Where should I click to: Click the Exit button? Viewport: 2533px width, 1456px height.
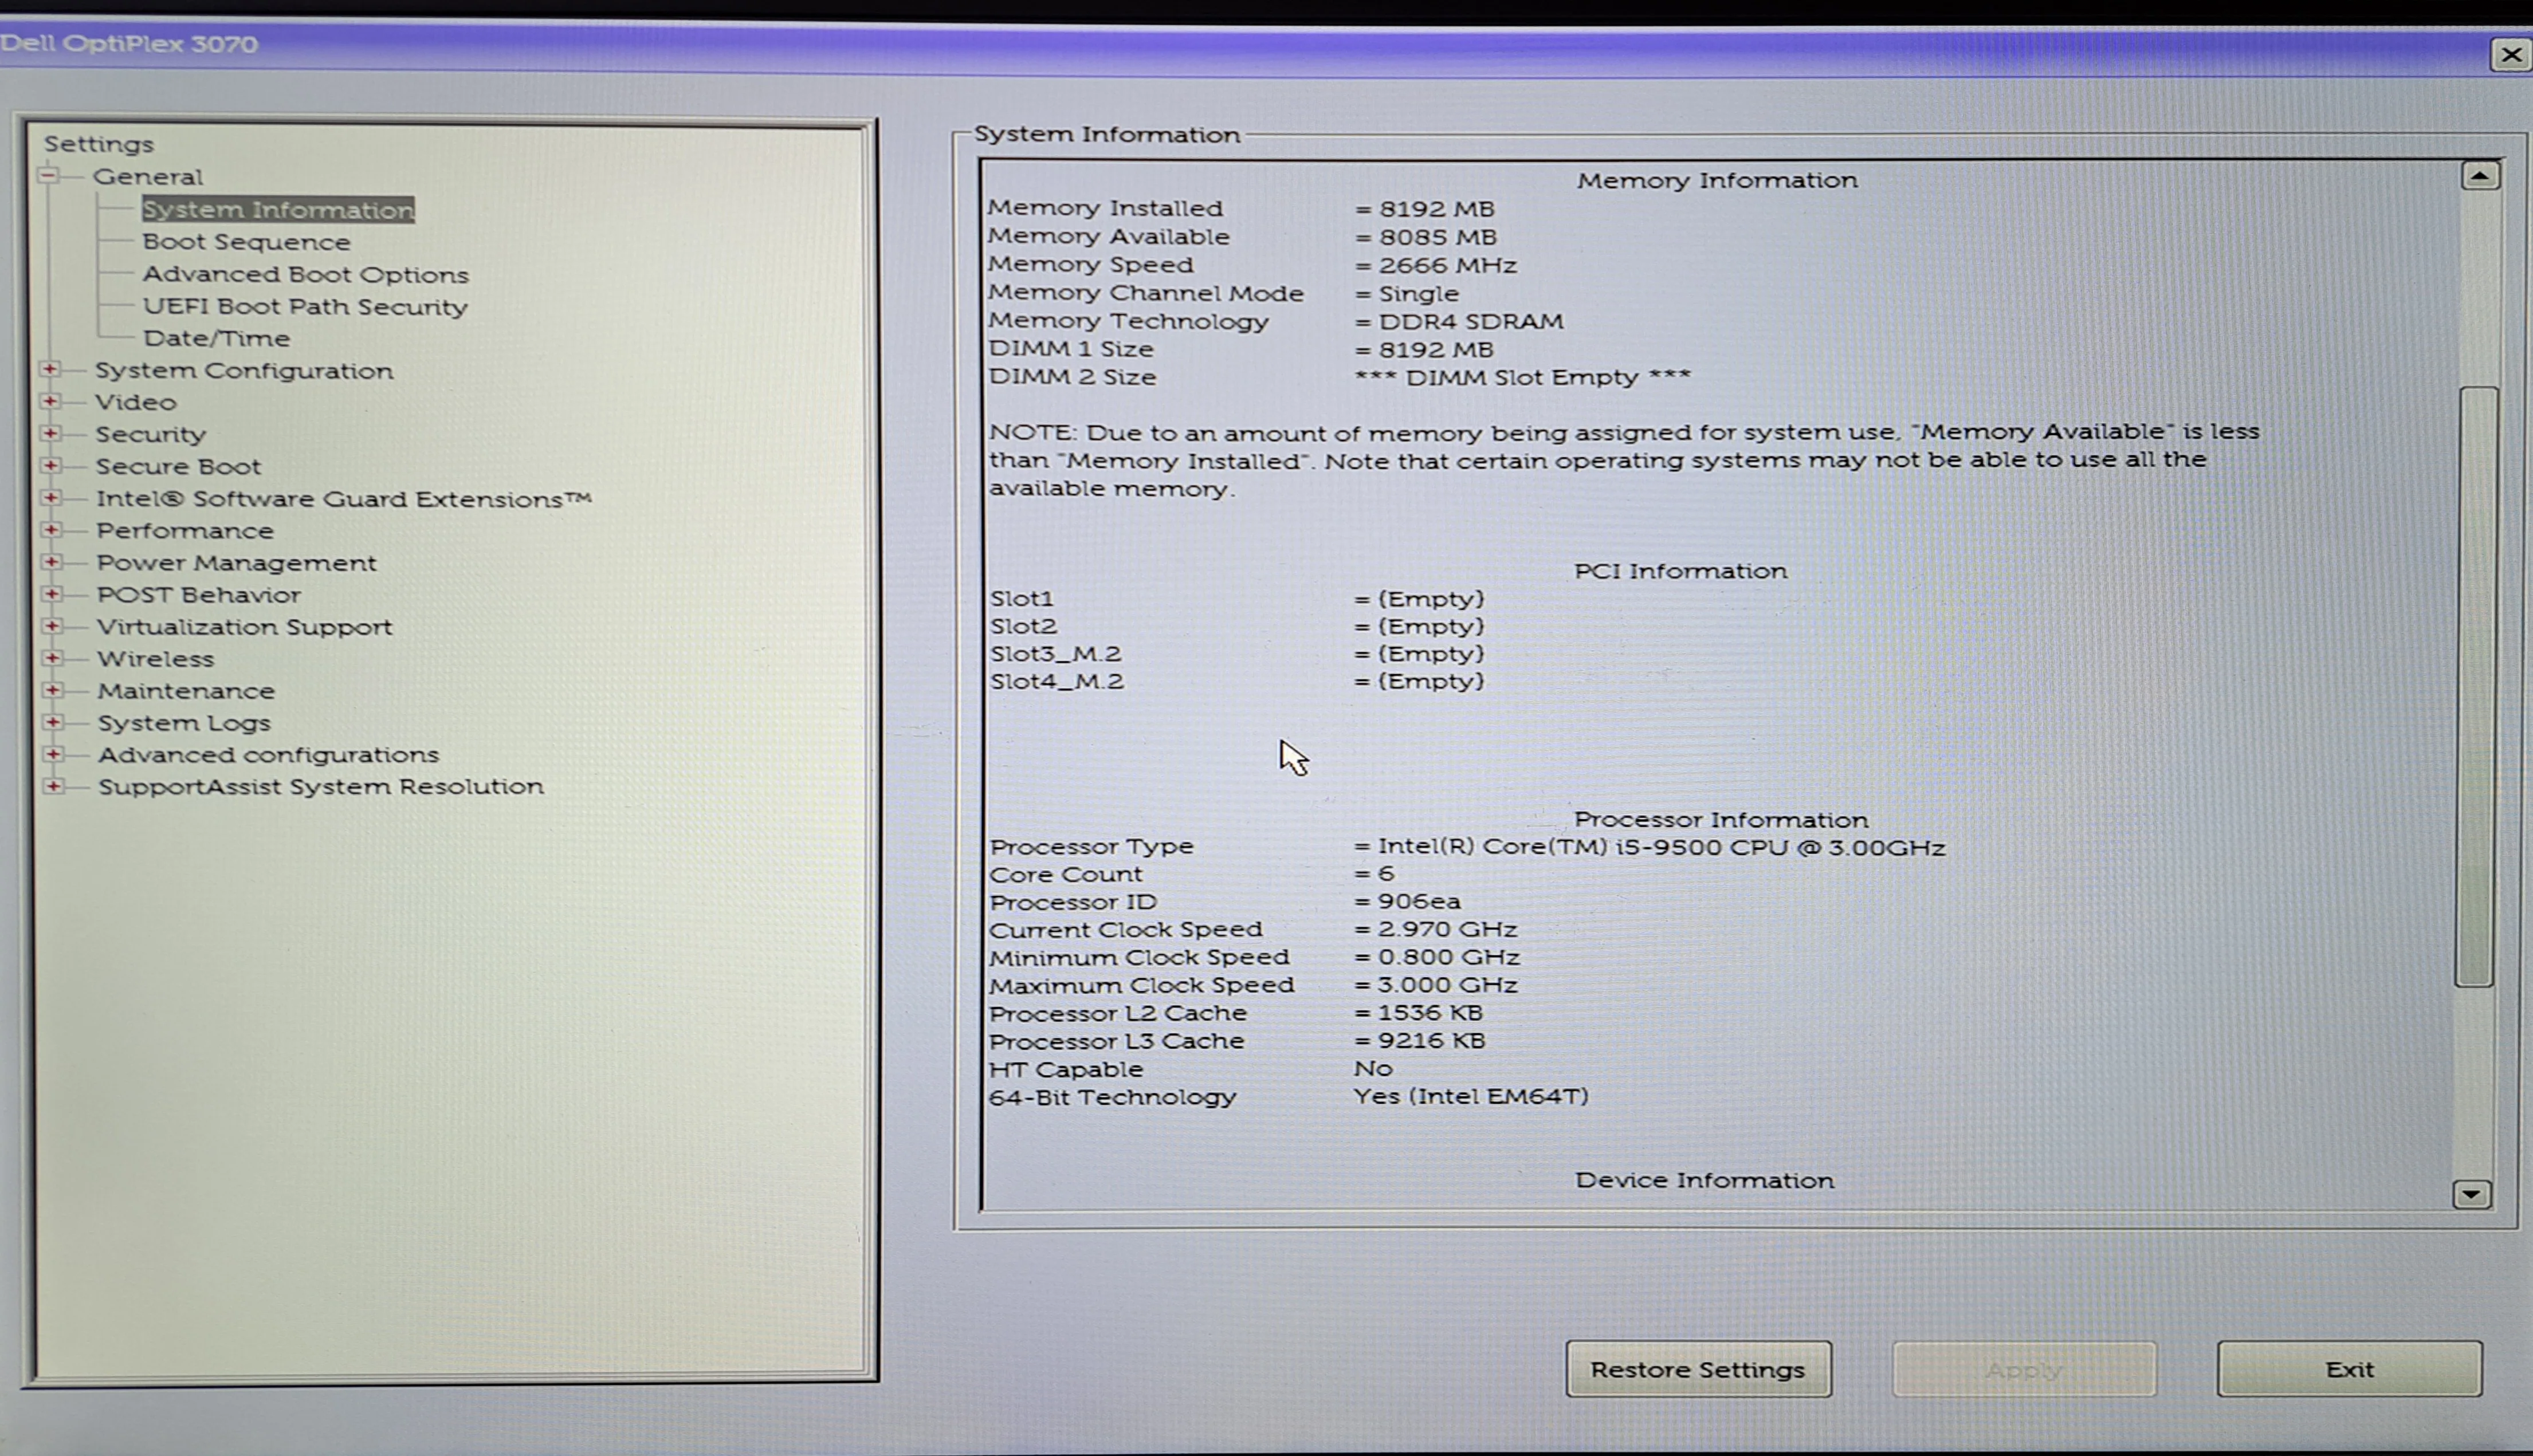[x=2349, y=1369]
